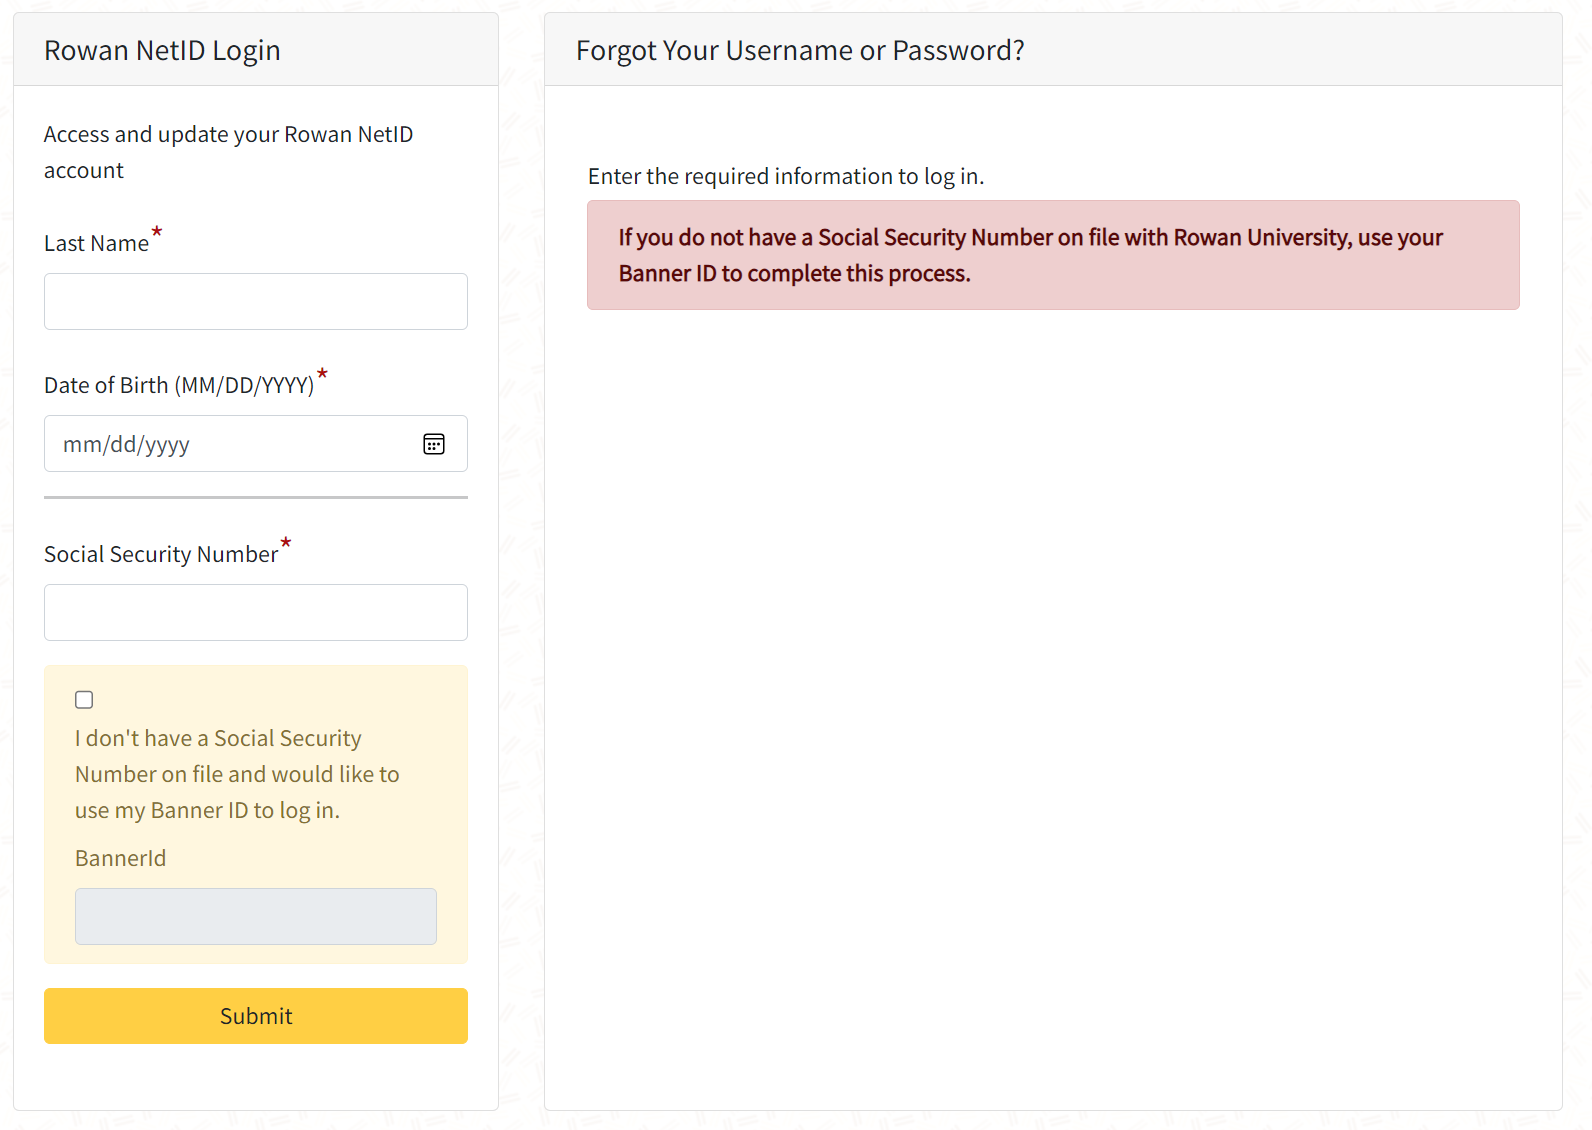Click the BannerId label text
This screenshot has height=1130, width=1592.
pyautogui.click(x=120, y=859)
